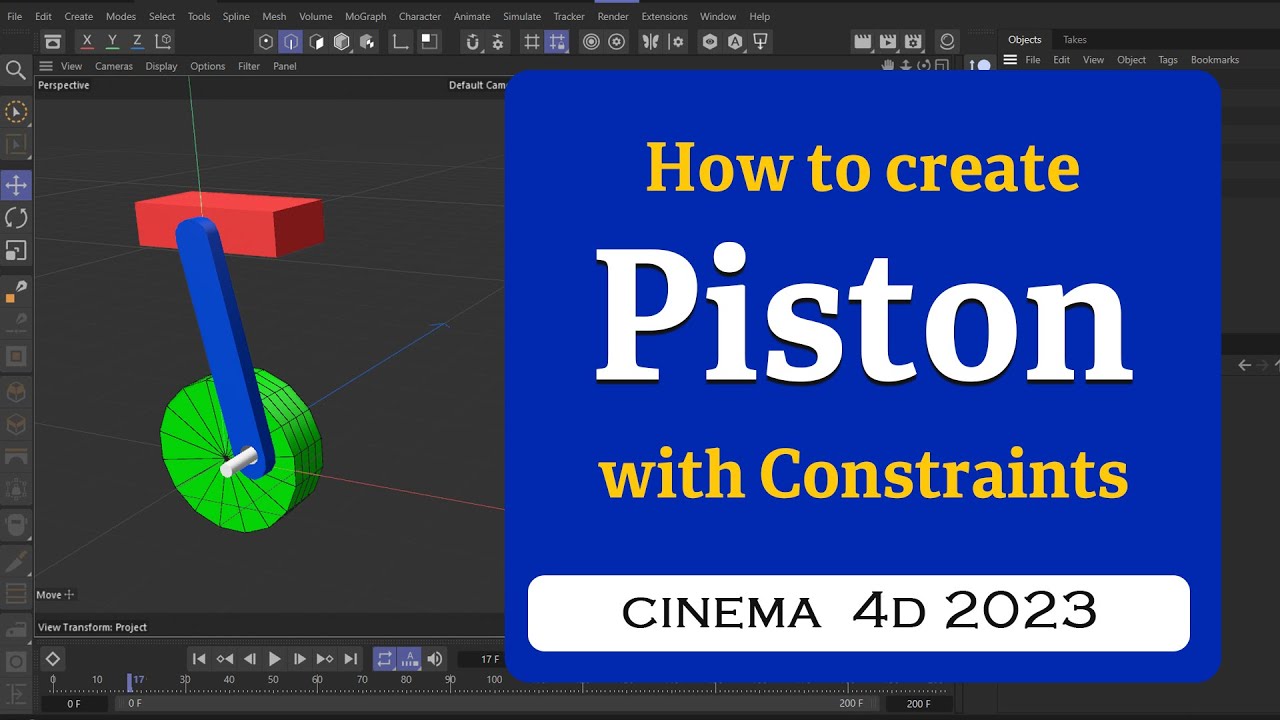
Task: Play the animation forward
Action: coord(275,659)
